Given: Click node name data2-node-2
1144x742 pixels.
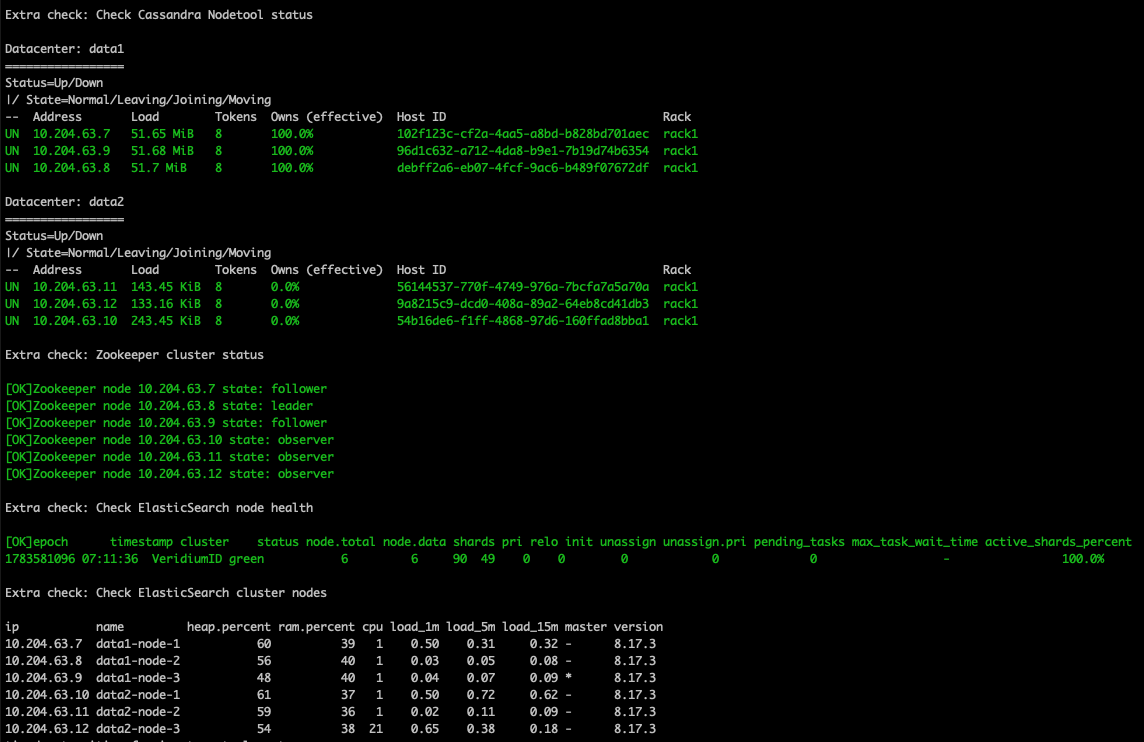Looking at the screenshot, I should [138, 712].
